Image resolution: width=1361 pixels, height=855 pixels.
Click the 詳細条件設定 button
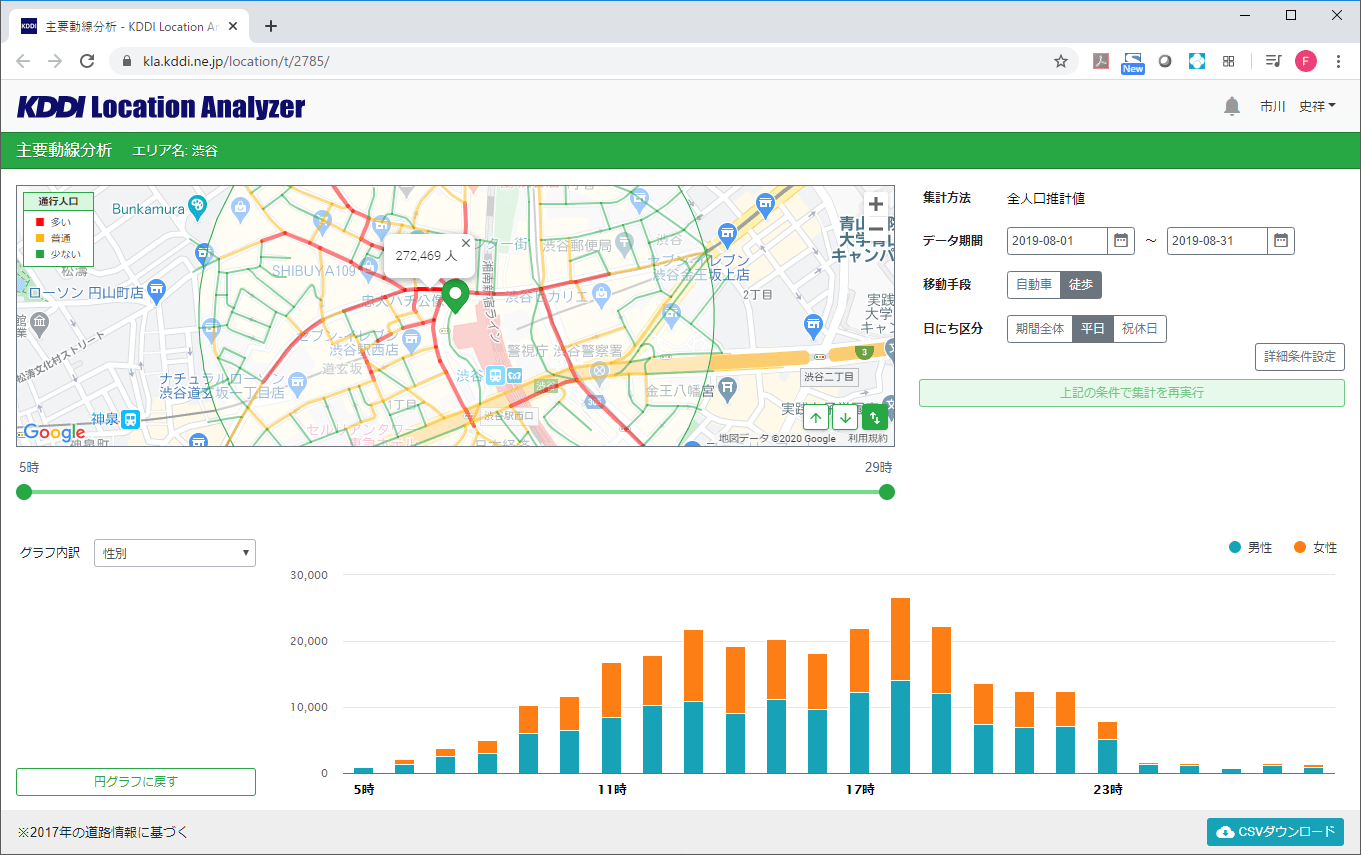(1300, 357)
